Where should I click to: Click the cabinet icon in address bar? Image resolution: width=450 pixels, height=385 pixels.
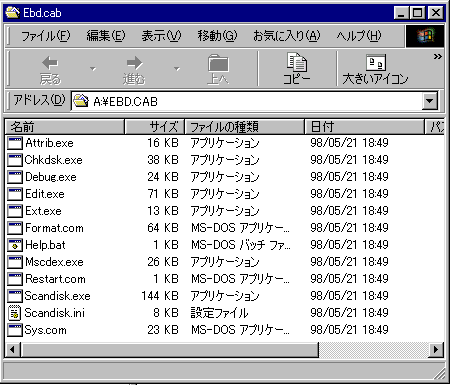[x=81, y=101]
